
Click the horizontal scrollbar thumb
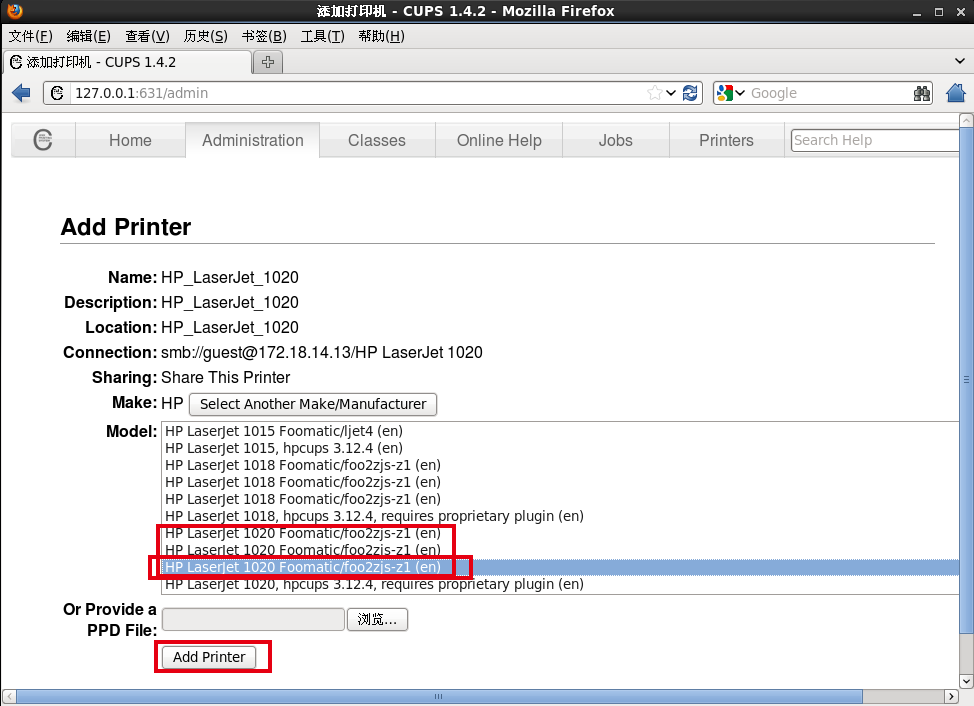click(x=439, y=696)
